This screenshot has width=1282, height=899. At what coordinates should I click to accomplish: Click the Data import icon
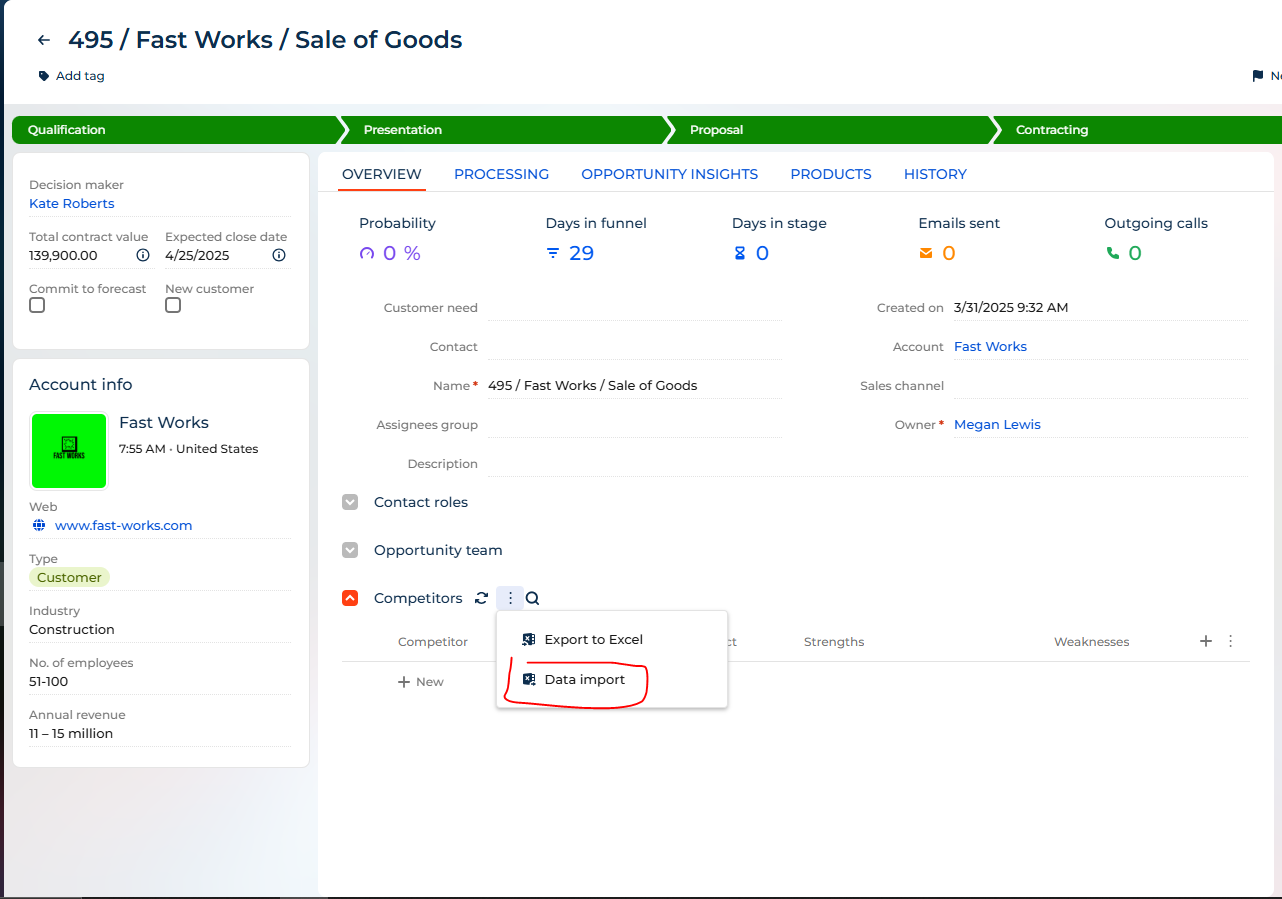coord(529,679)
